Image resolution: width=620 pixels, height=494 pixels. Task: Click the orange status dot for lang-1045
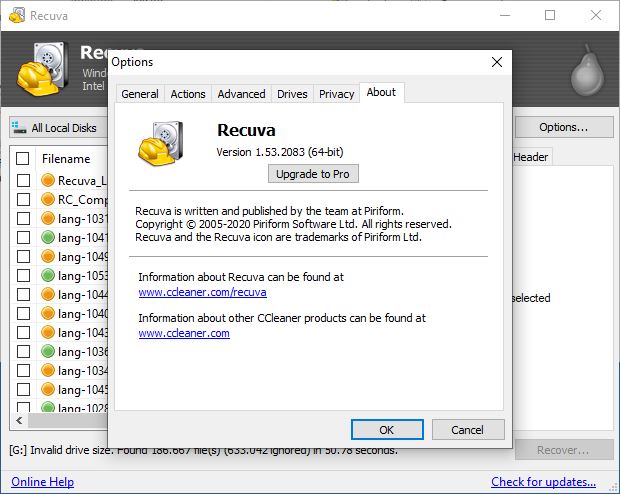(x=48, y=389)
